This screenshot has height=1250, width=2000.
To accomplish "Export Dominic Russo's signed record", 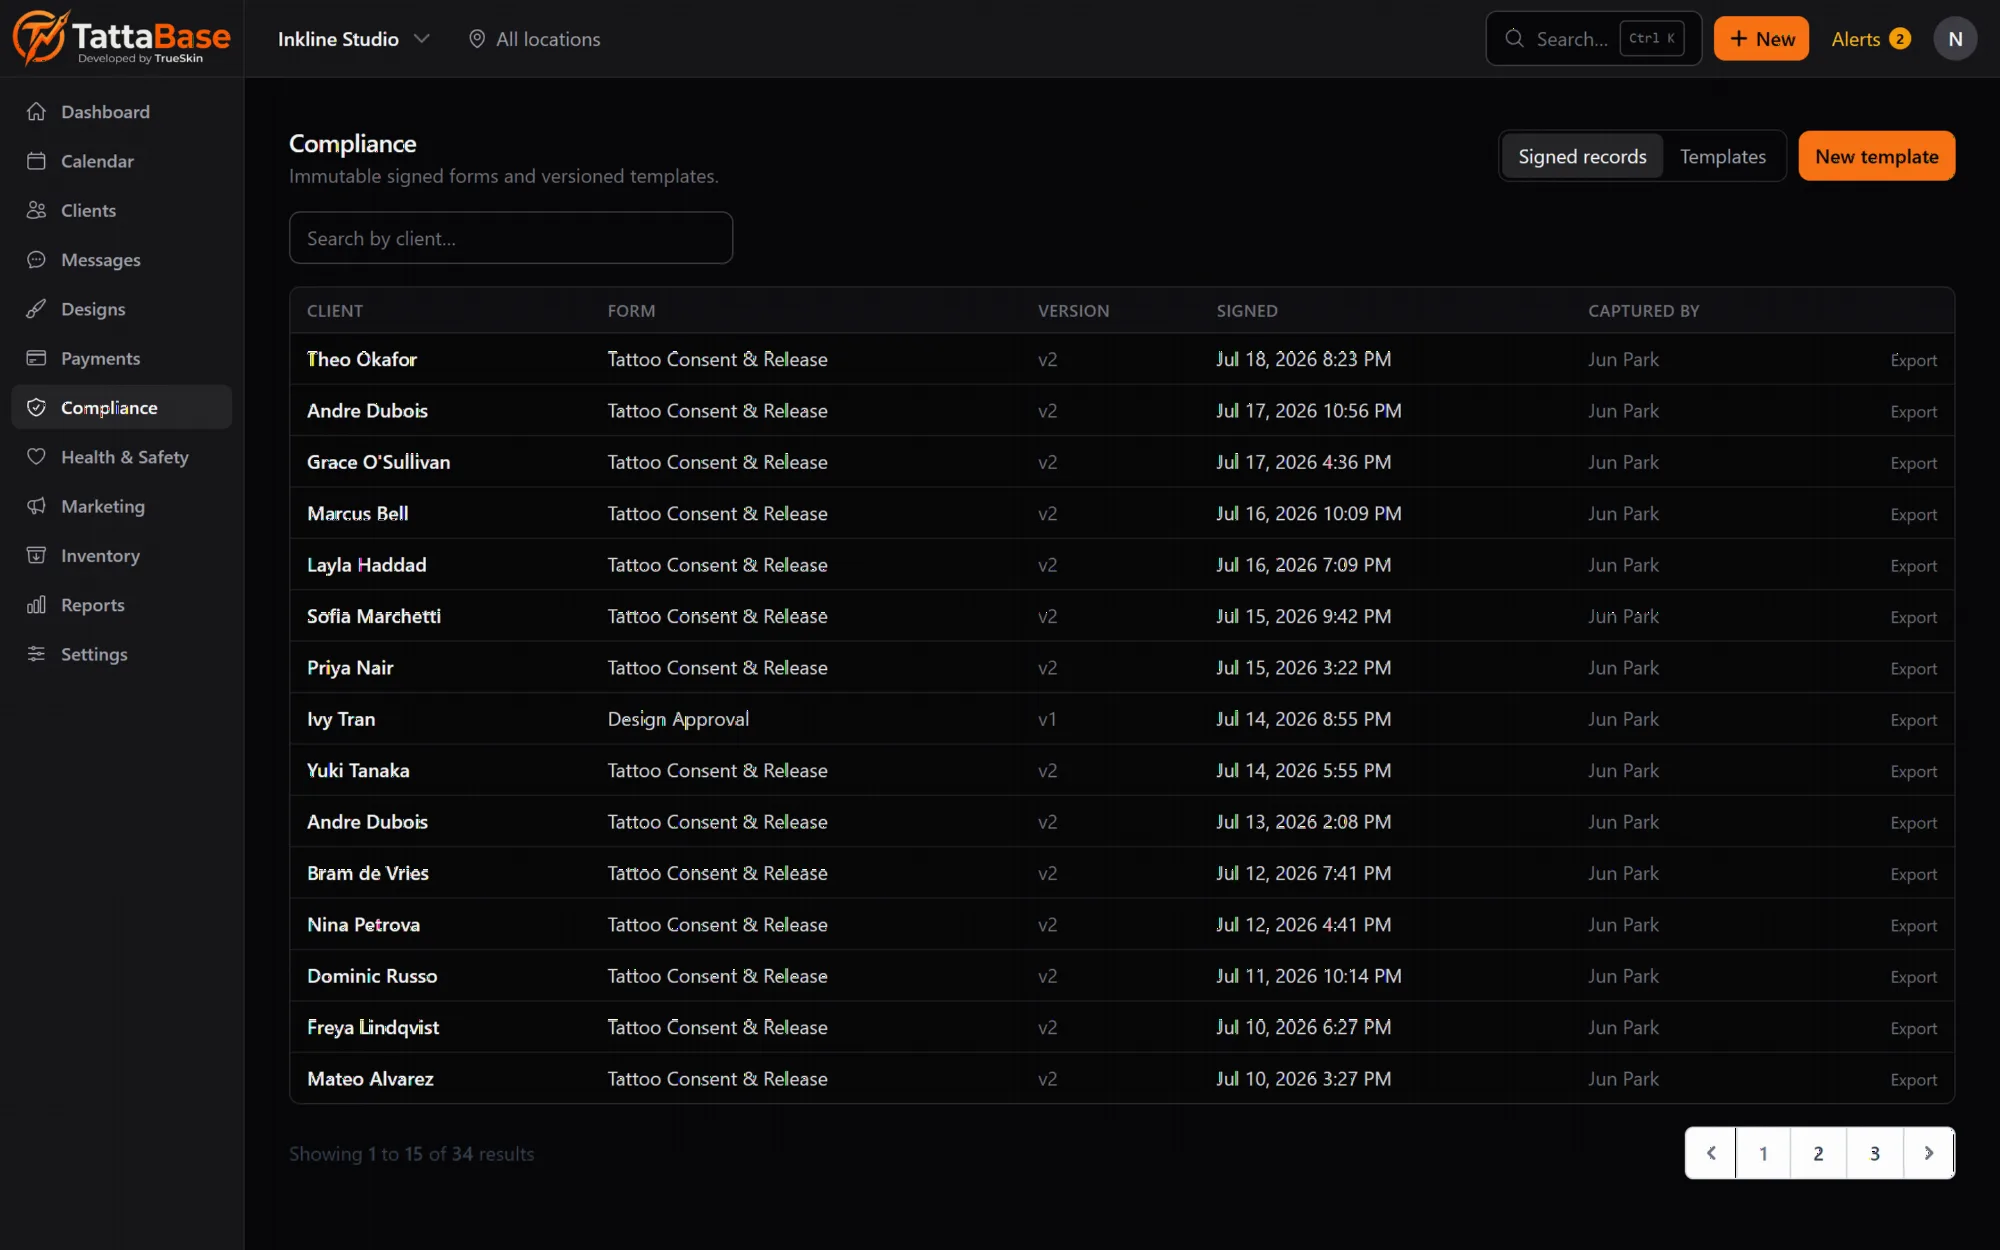I will point(1913,977).
